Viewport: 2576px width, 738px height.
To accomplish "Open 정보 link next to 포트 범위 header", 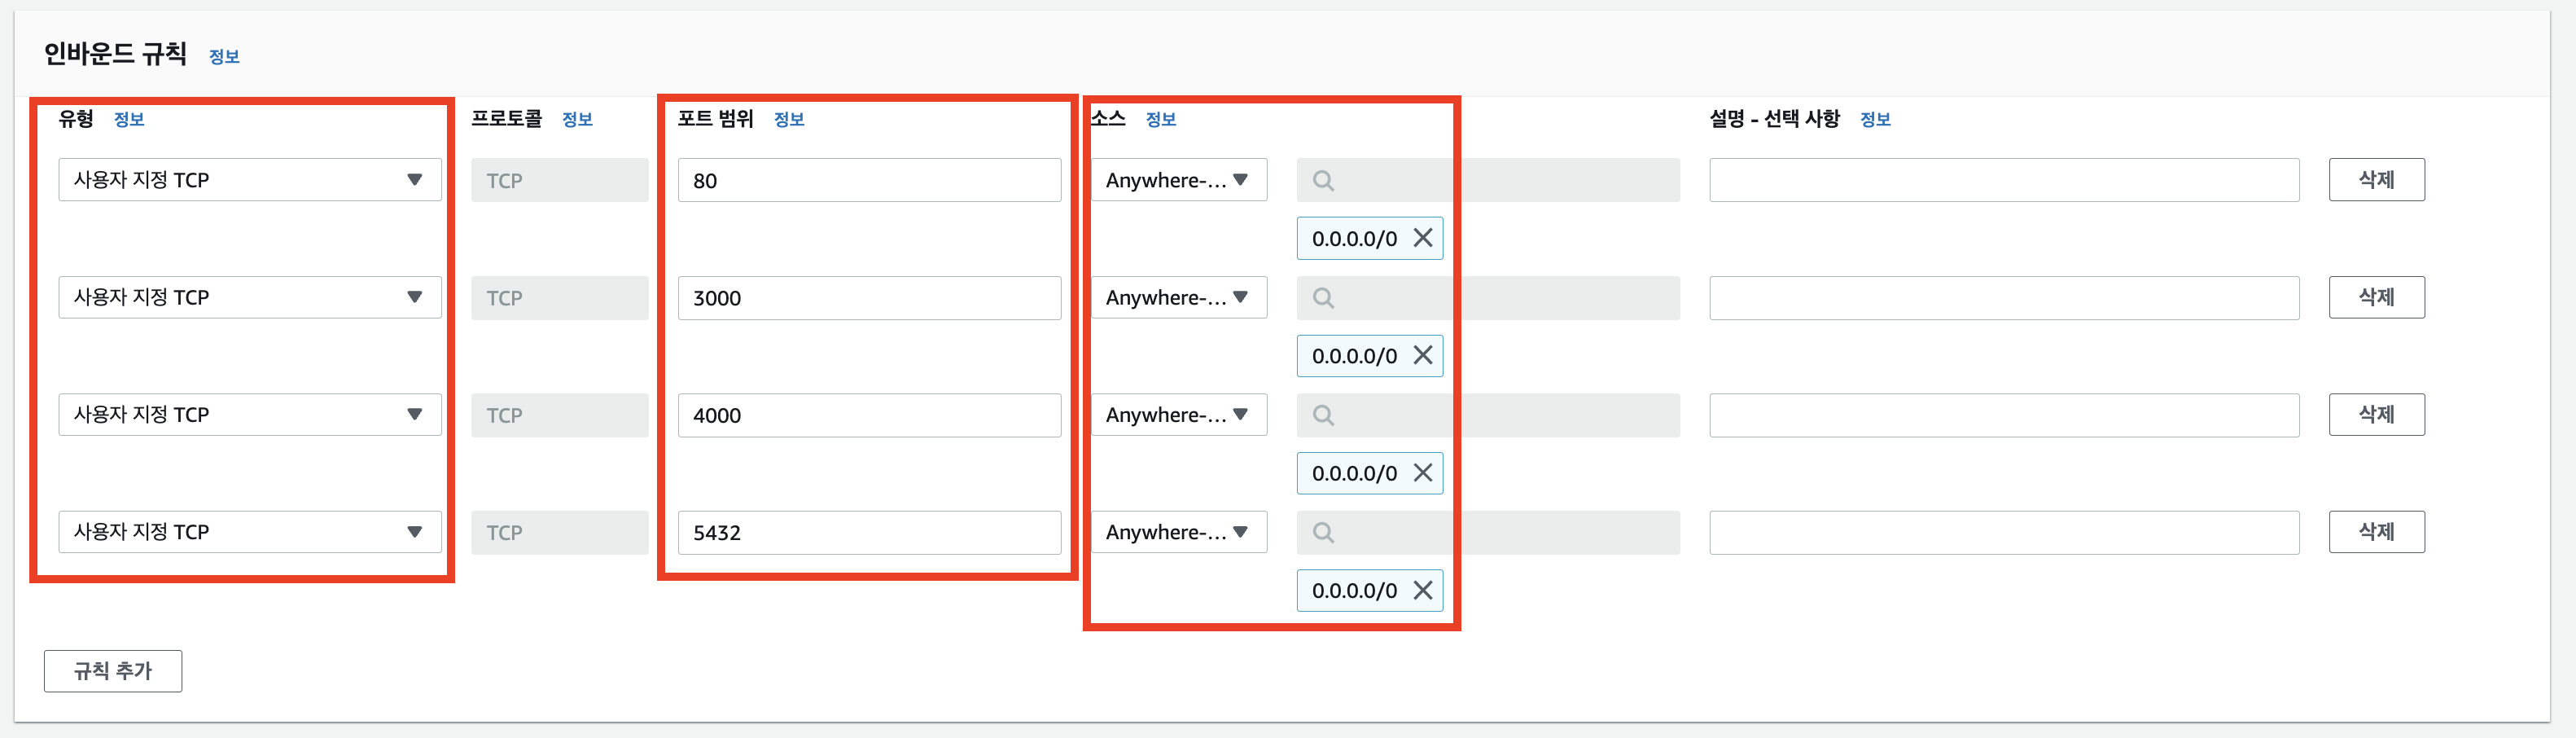I will (789, 120).
